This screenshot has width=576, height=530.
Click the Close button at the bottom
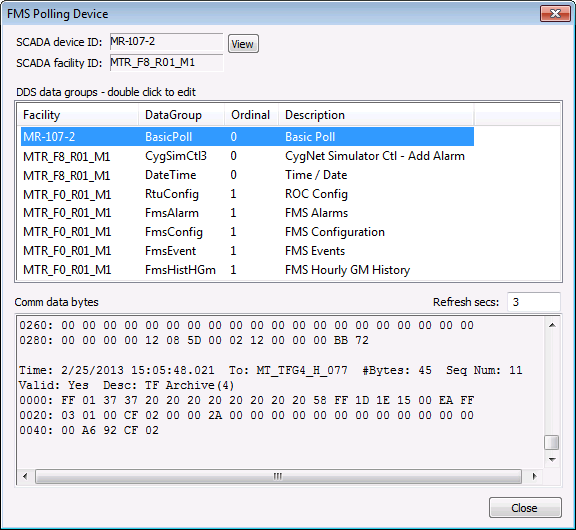click(x=525, y=508)
